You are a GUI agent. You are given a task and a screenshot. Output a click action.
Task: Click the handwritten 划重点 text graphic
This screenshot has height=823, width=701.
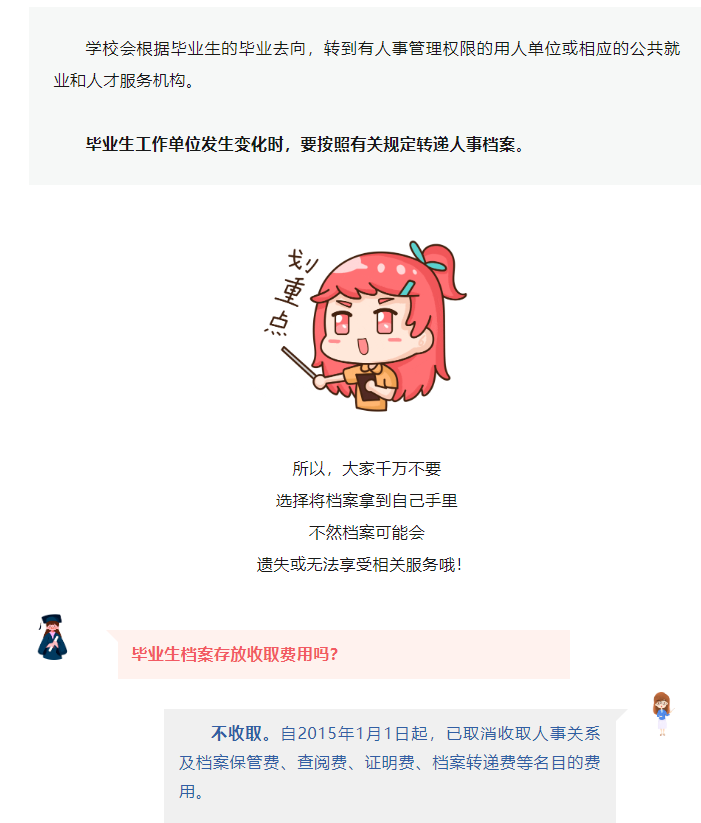[x=292, y=292]
